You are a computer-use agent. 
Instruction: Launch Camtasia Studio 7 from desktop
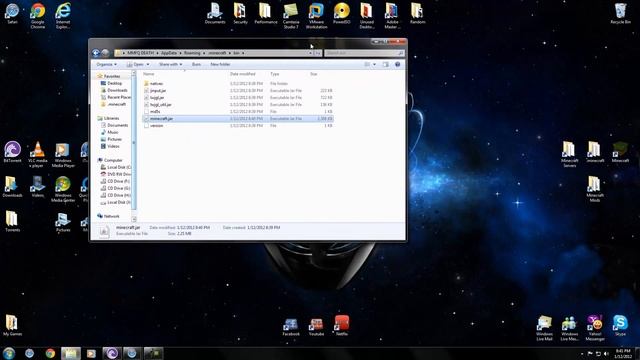(291, 16)
